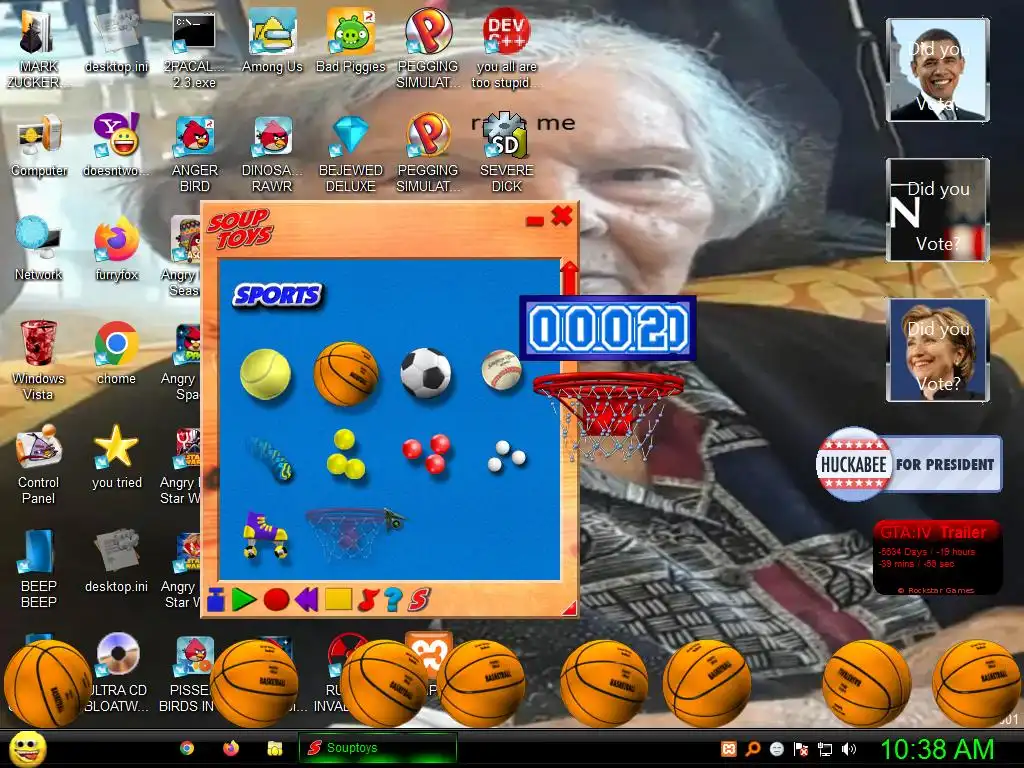Image resolution: width=1024 pixels, height=768 pixels.
Task: Click the yellow stop square
Action: click(x=338, y=599)
